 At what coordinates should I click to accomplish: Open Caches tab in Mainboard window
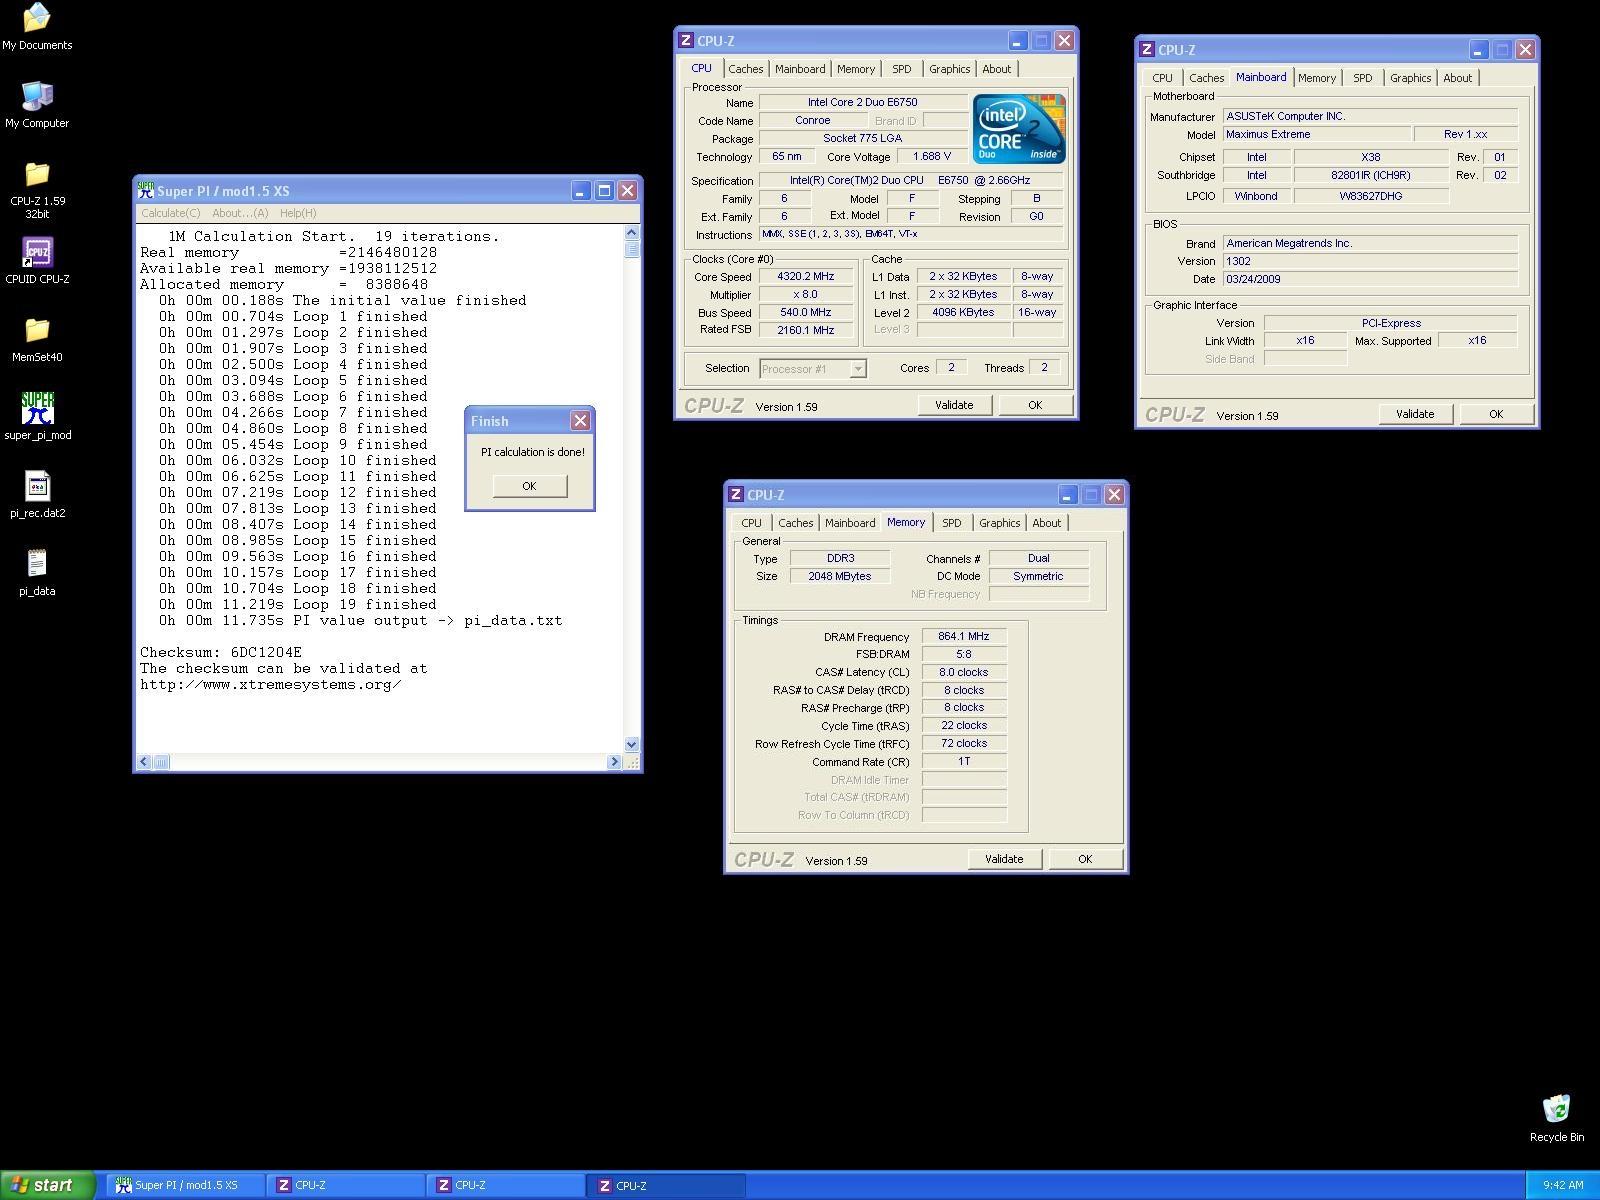point(1206,78)
